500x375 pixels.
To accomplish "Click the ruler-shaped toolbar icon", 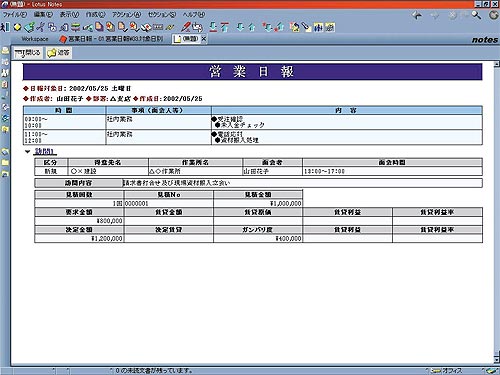I will tap(158, 27).
